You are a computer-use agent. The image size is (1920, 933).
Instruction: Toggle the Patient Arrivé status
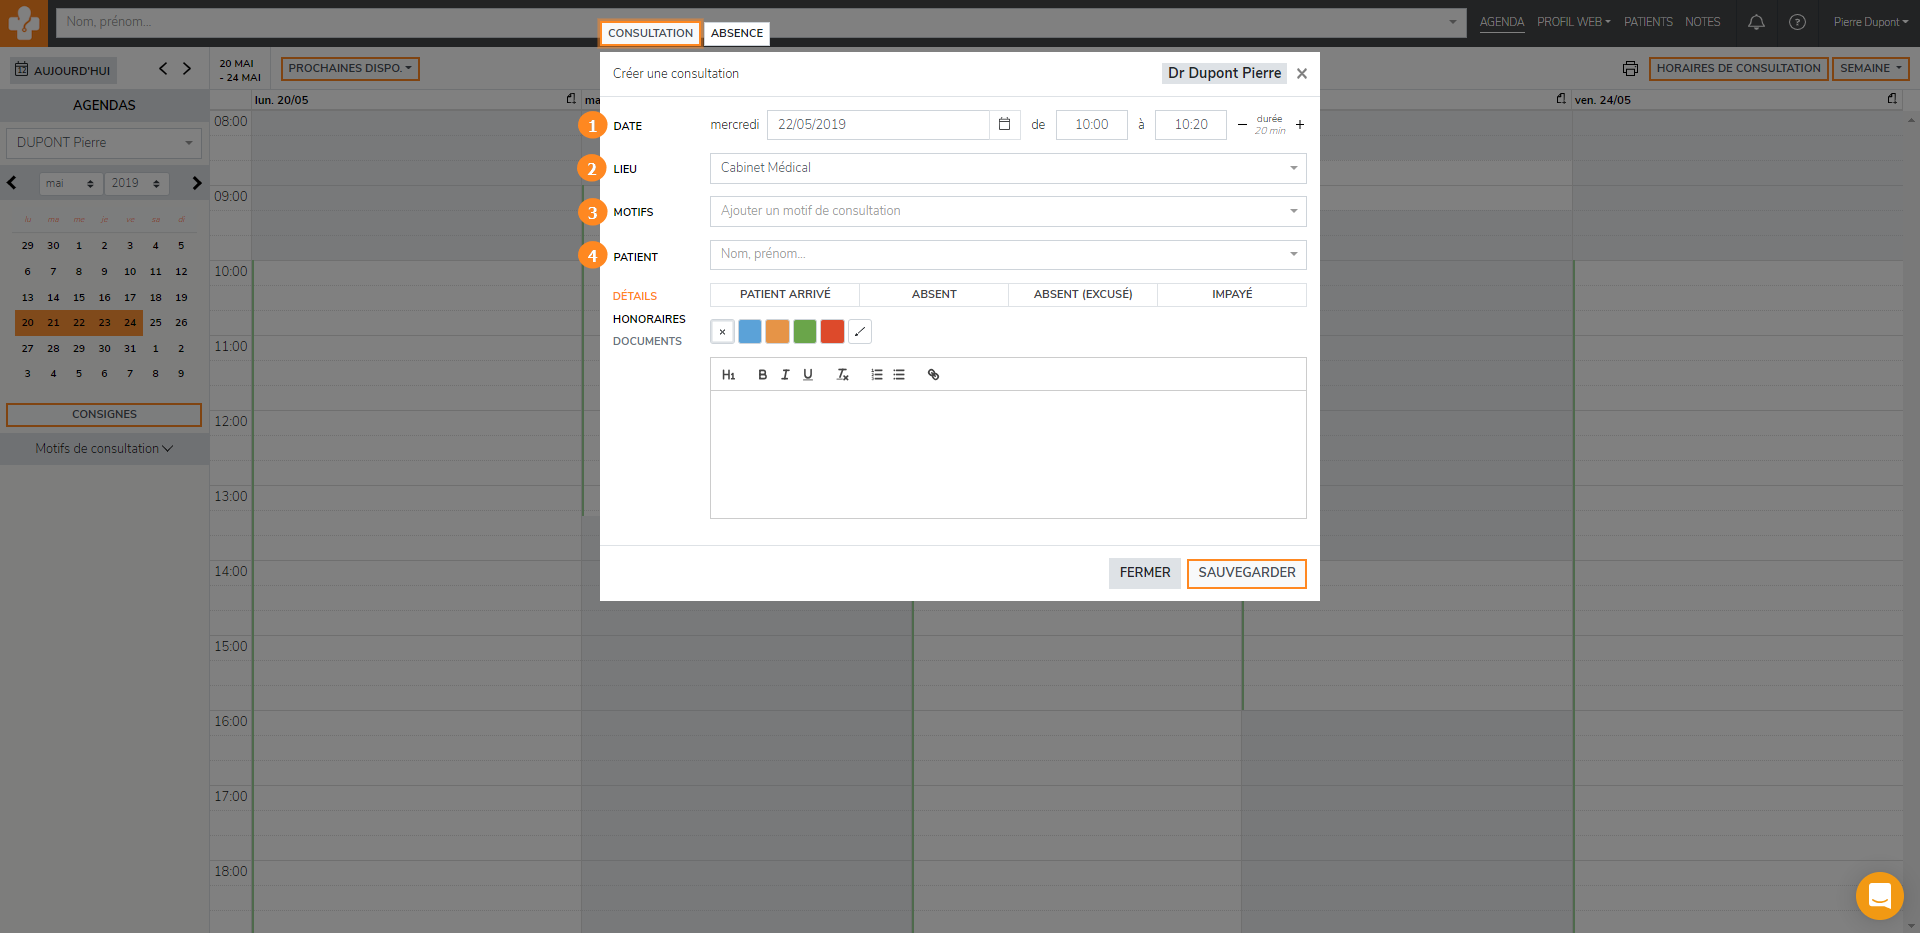coord(785,295)
